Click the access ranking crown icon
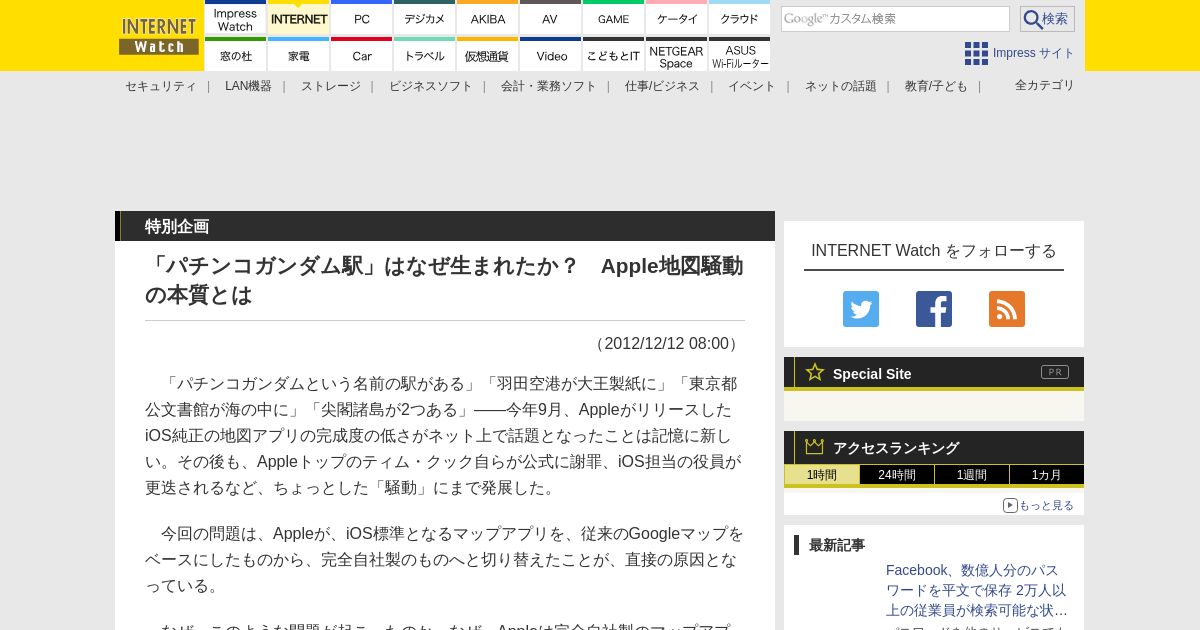The image size is (1200, 630). pos(814,446)
